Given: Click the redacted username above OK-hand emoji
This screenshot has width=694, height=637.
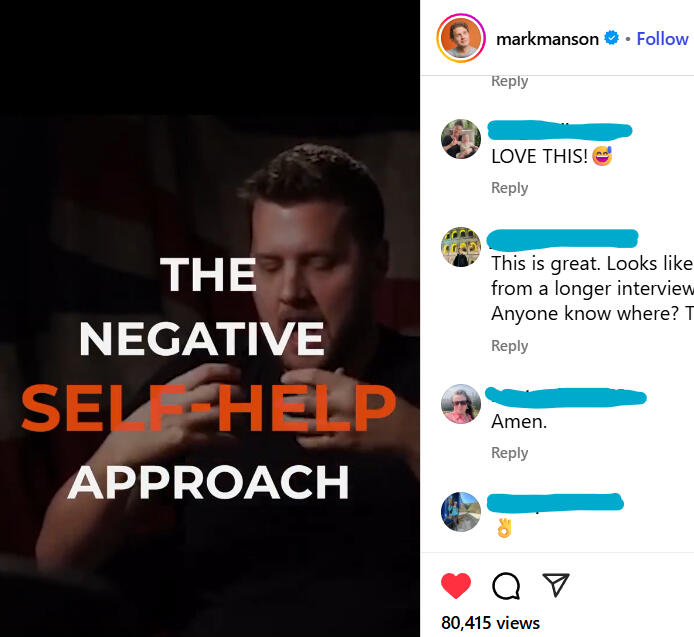Looking at the screenshot, I should point(555,503).
